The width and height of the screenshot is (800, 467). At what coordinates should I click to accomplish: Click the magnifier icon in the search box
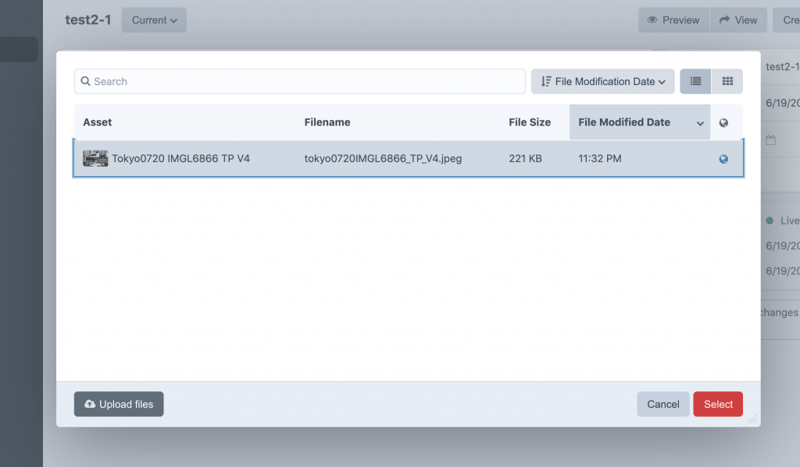coord(86,81)
